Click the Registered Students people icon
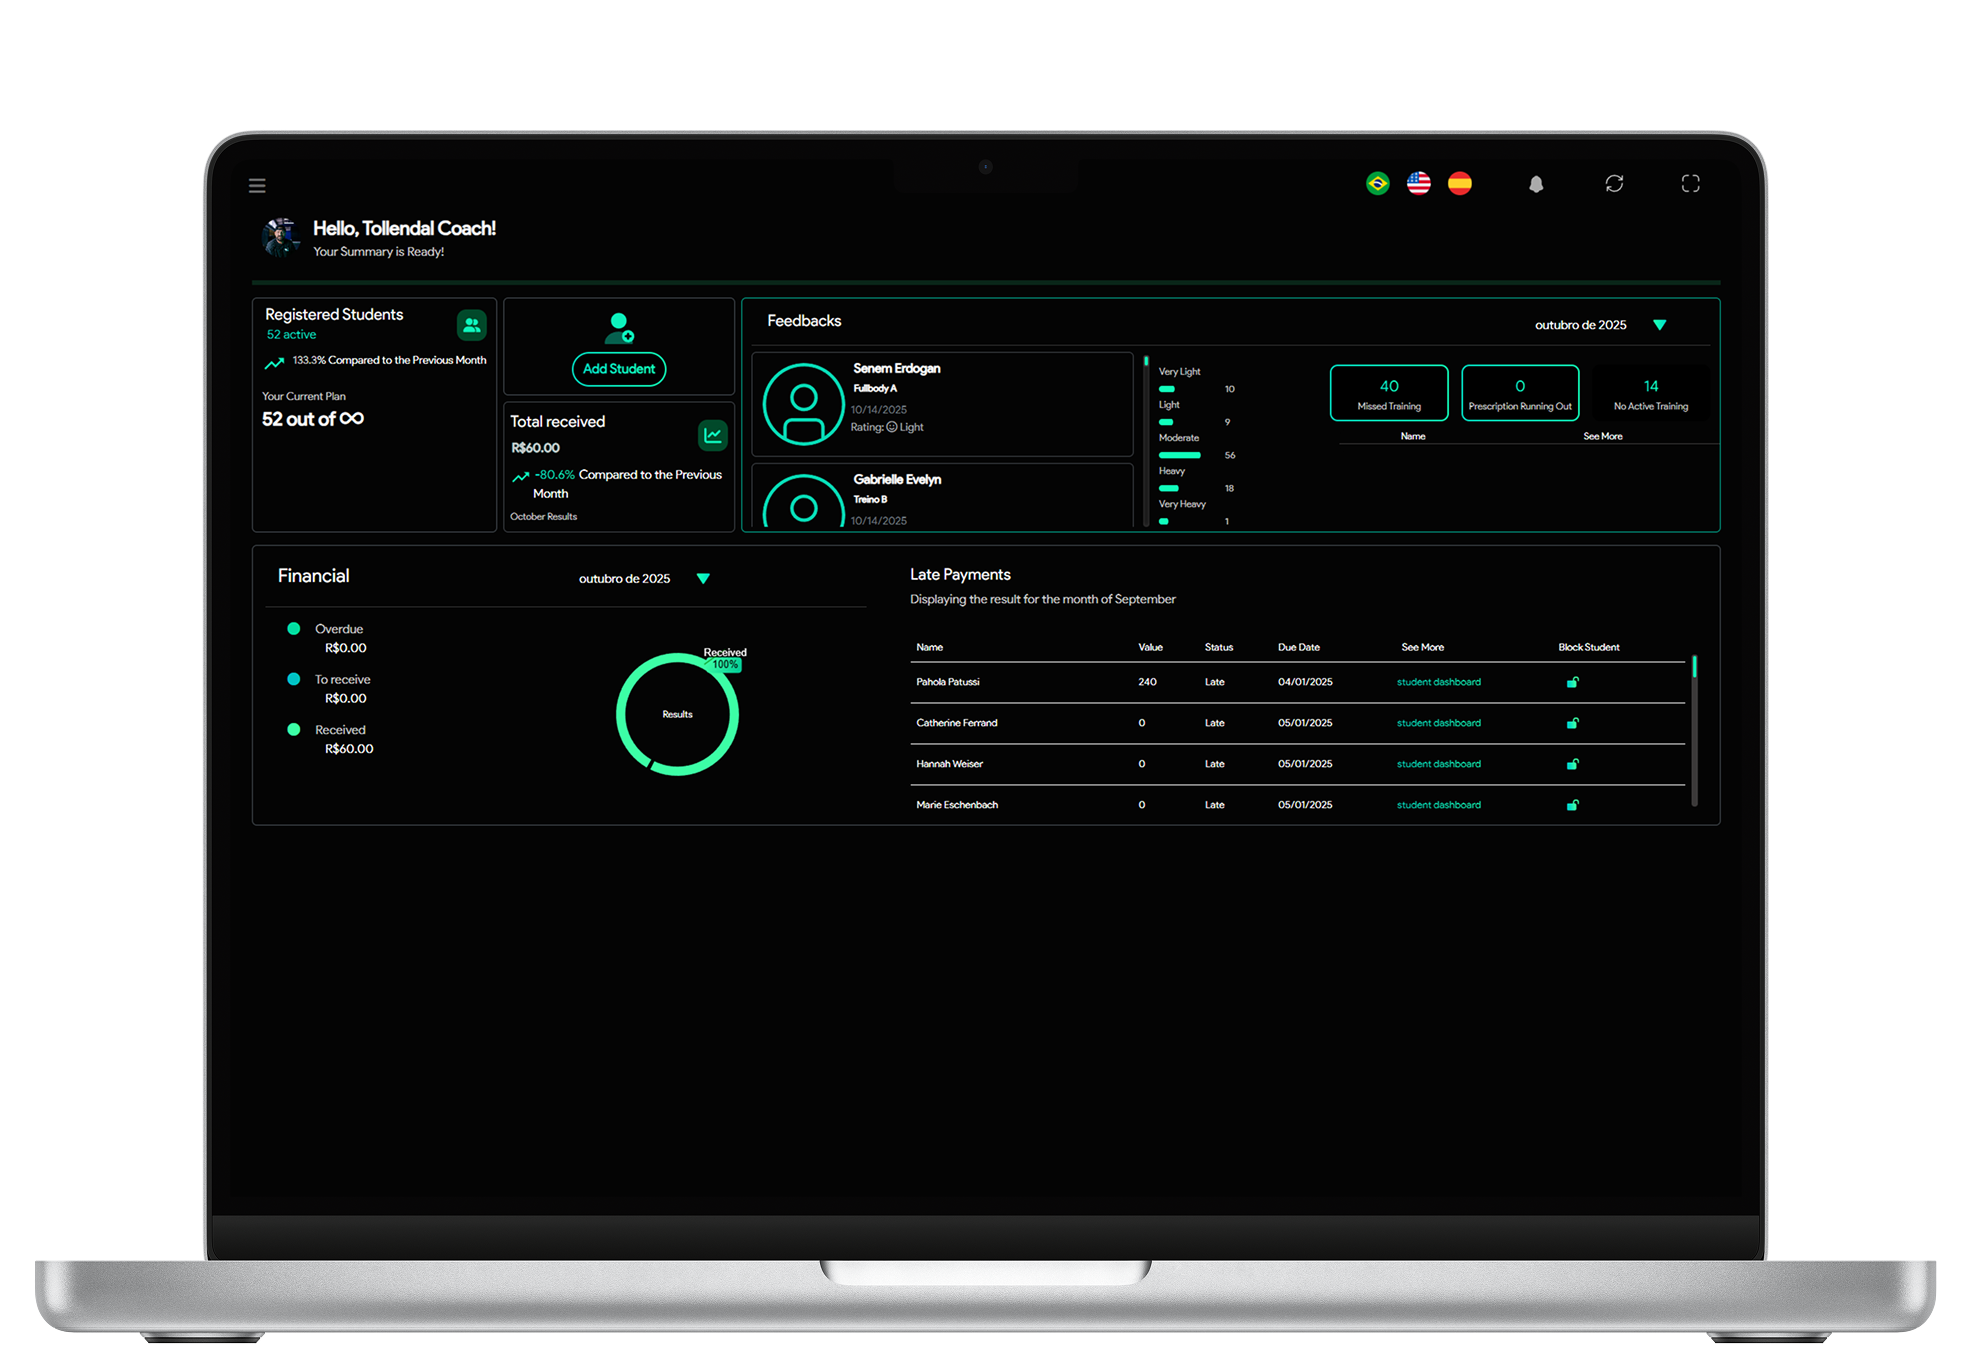Screen dimensions: 1972x1356 (x=471, y=325)
